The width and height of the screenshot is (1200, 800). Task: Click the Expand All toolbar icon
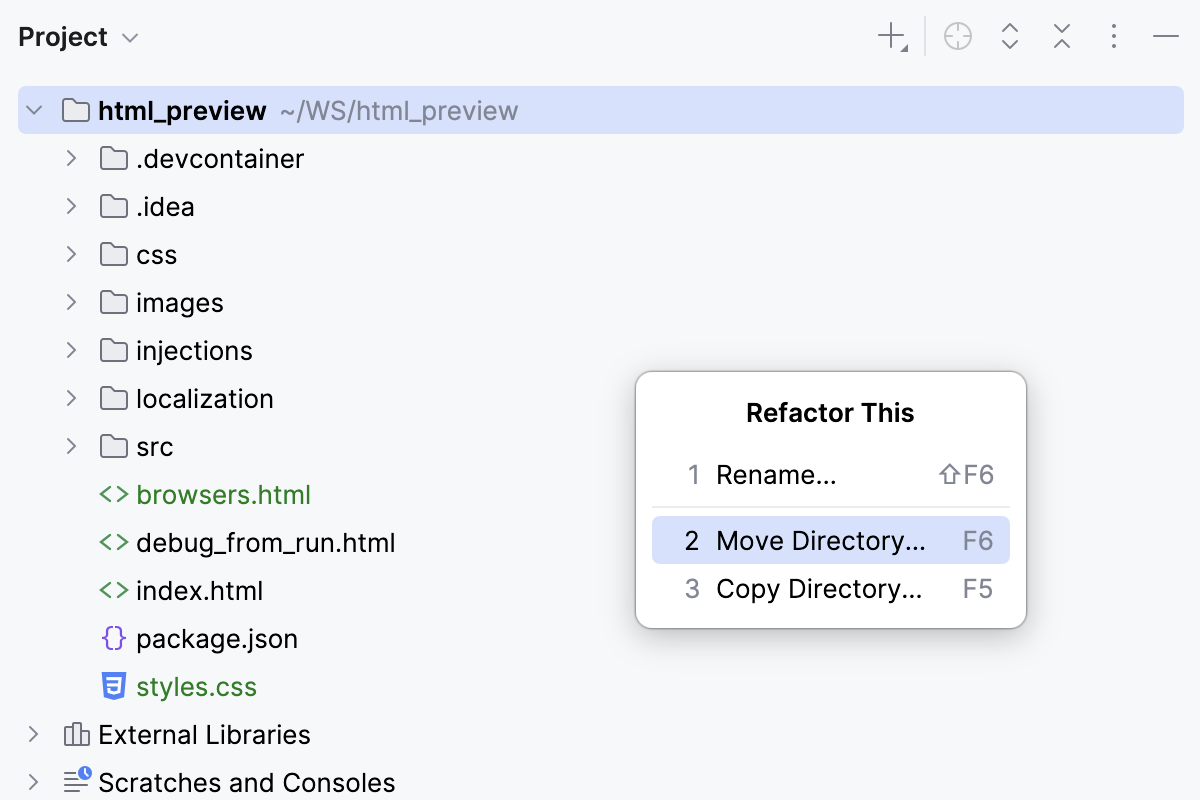click(x=1010, y=38)
